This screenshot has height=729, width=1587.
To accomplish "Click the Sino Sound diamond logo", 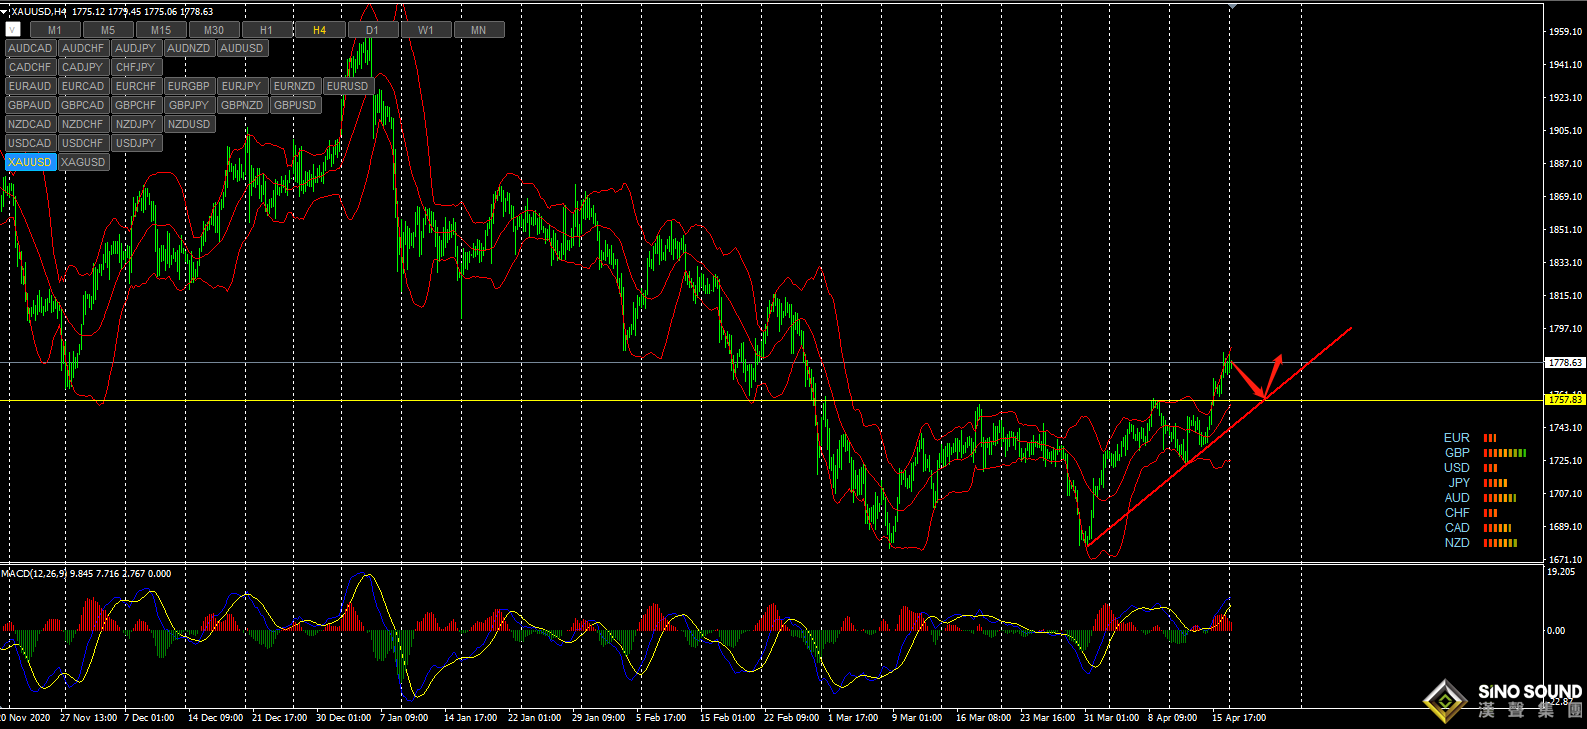I will click(x=1445, y=700).
